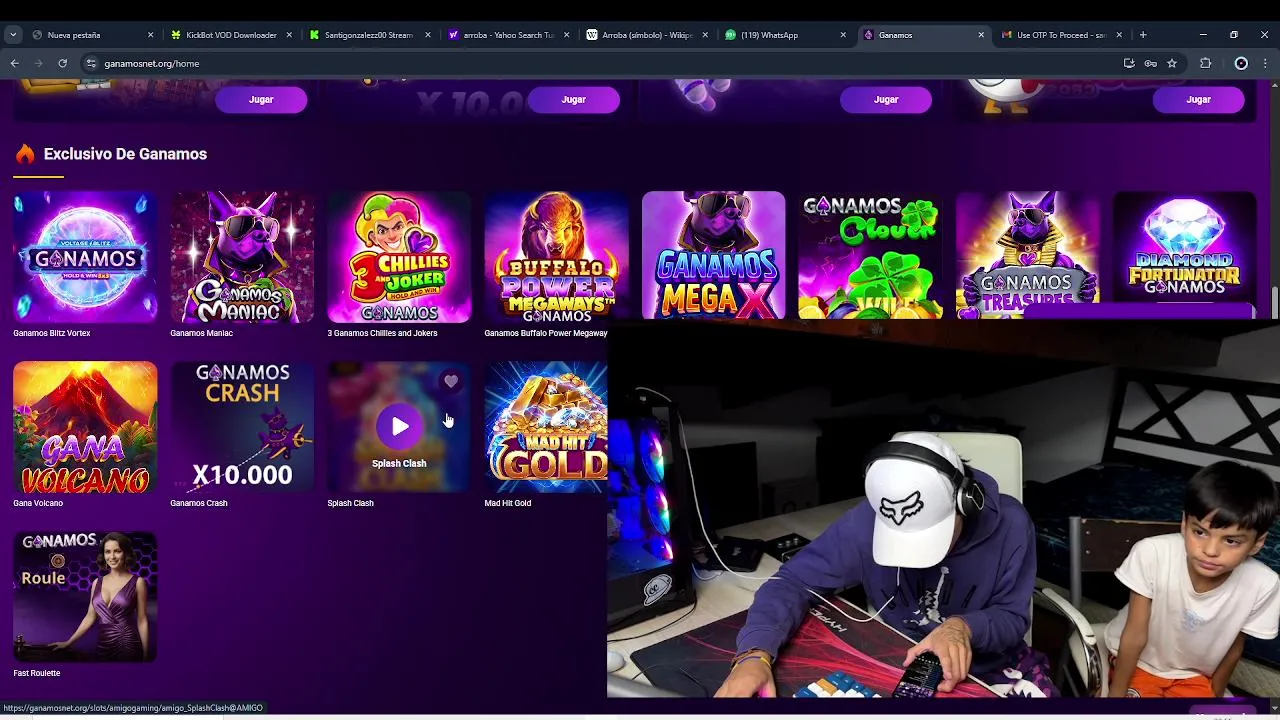1280x720 pixels.
Task: Click the page vertical scrollbar thumb
Action: [x=1275, y=302]
